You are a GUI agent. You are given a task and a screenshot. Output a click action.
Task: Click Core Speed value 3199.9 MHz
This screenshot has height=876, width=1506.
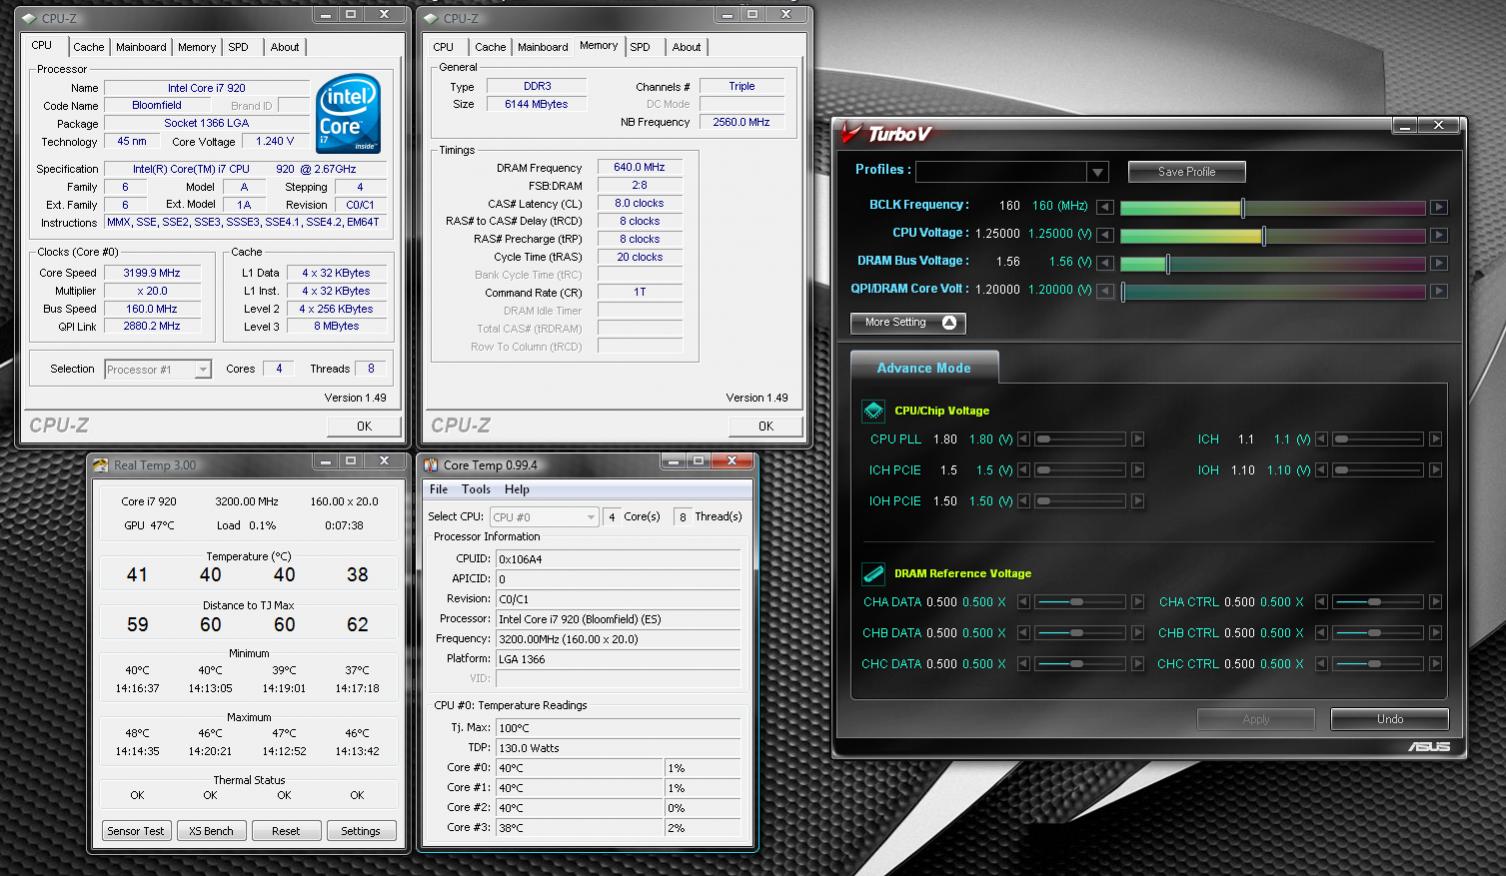[x=152, y=273]
